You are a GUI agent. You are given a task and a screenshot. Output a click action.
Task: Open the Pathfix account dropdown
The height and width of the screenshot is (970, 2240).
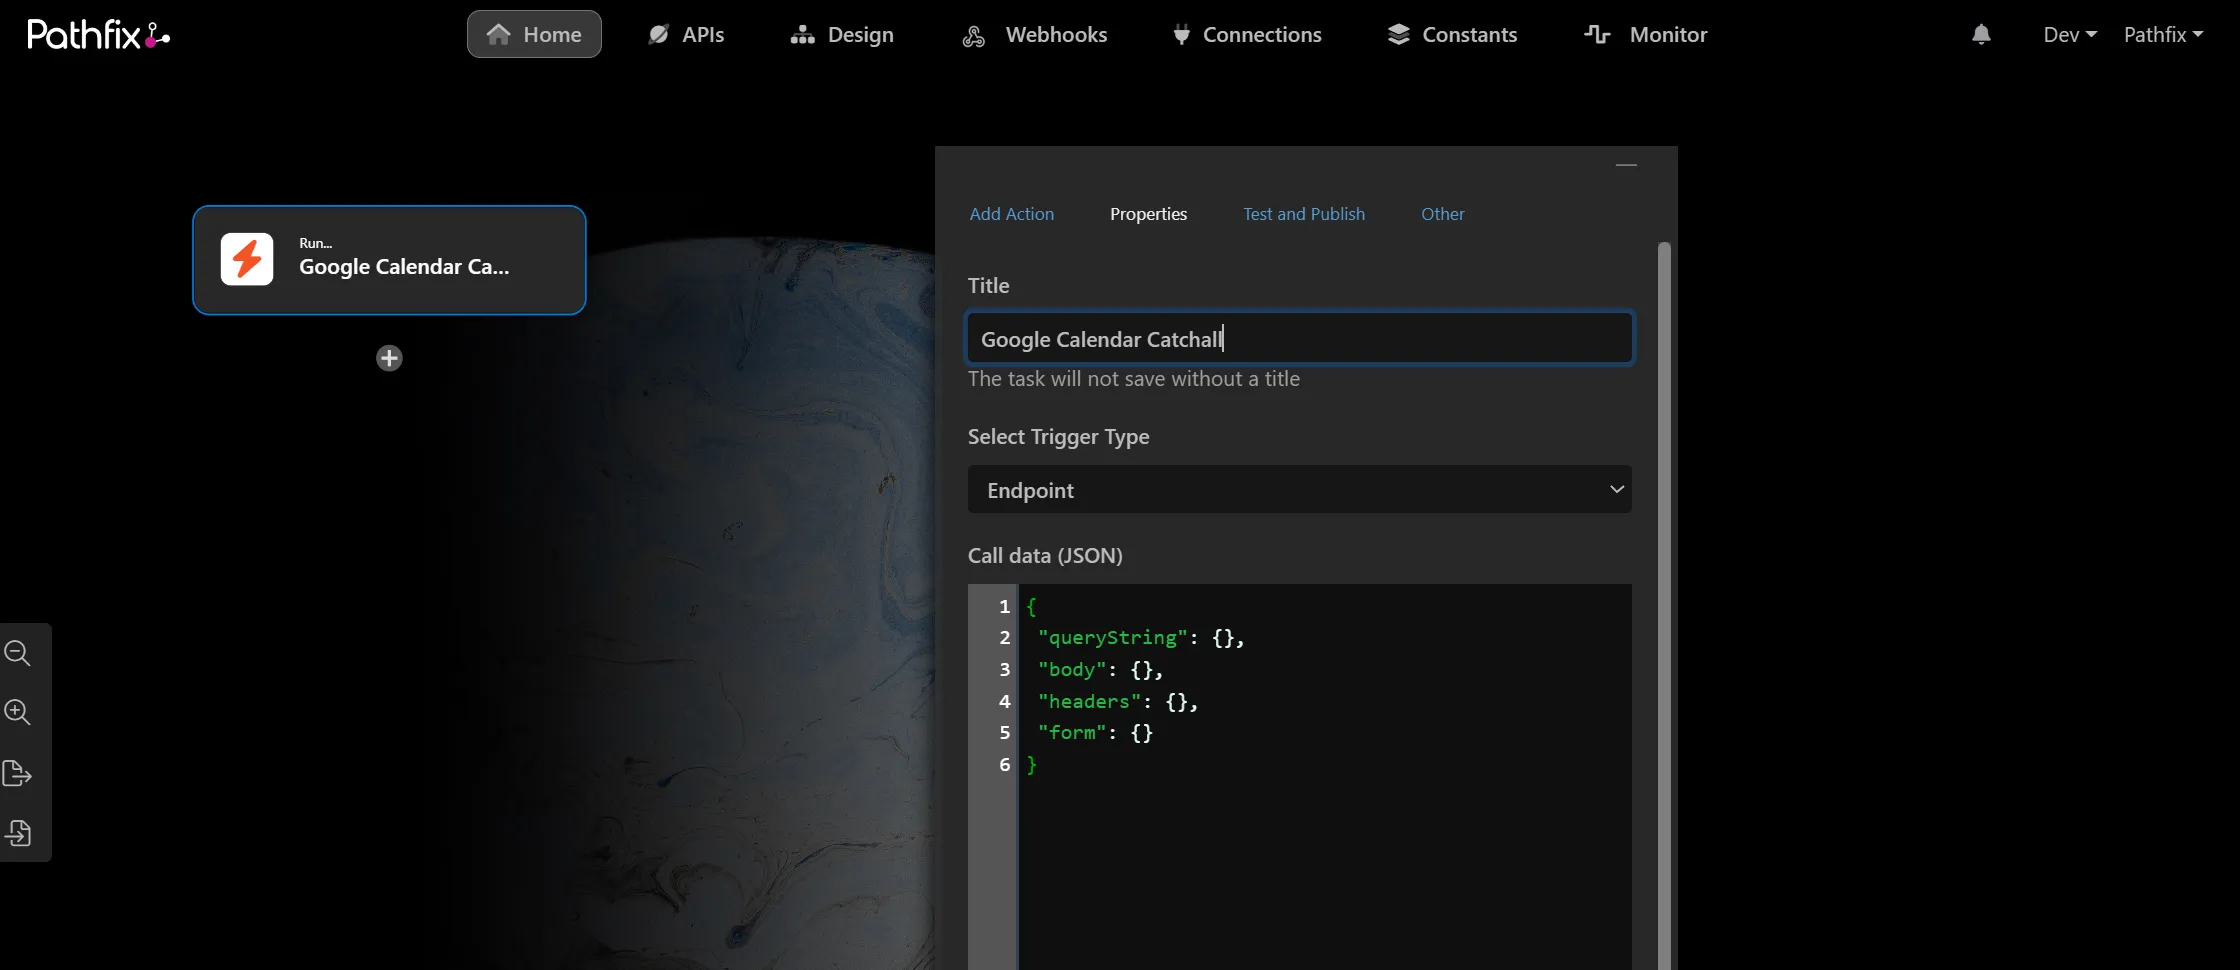(x=2163, y=34)
